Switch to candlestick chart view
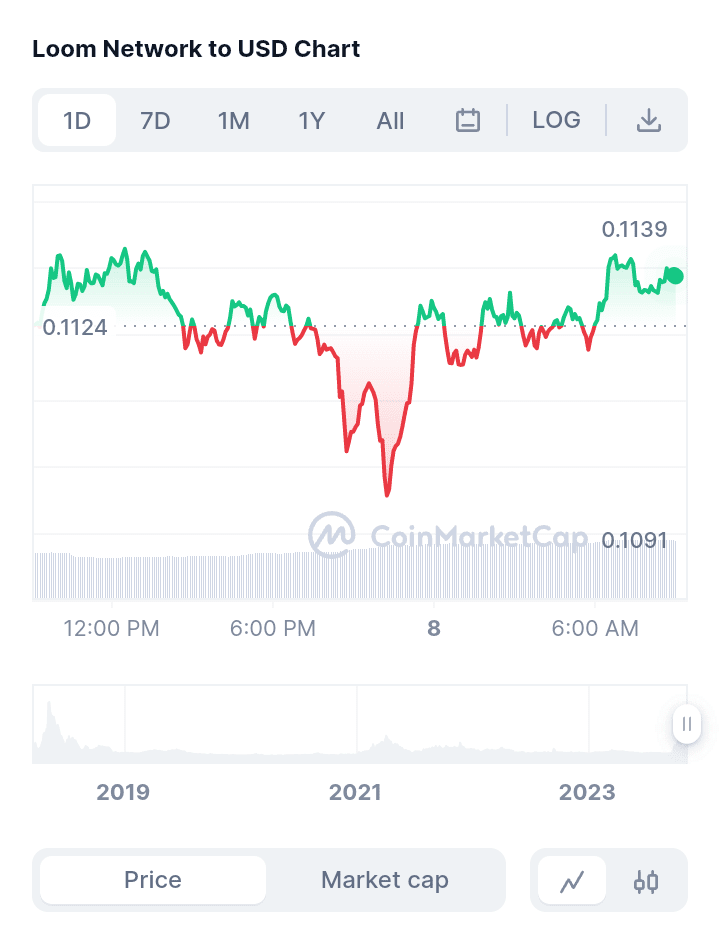Image resolution: width=719 pixels, height=943 pixels. click(x=646, y=880)
